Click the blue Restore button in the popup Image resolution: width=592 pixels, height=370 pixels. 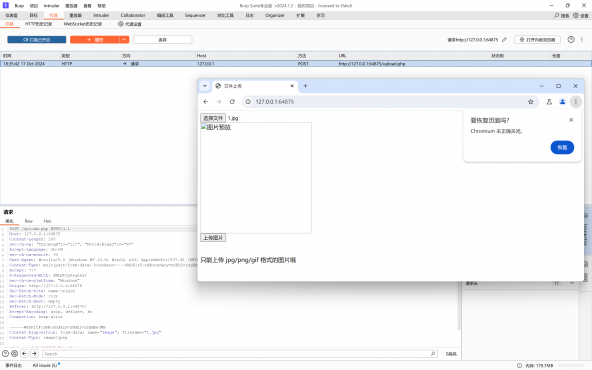(562, 147)
